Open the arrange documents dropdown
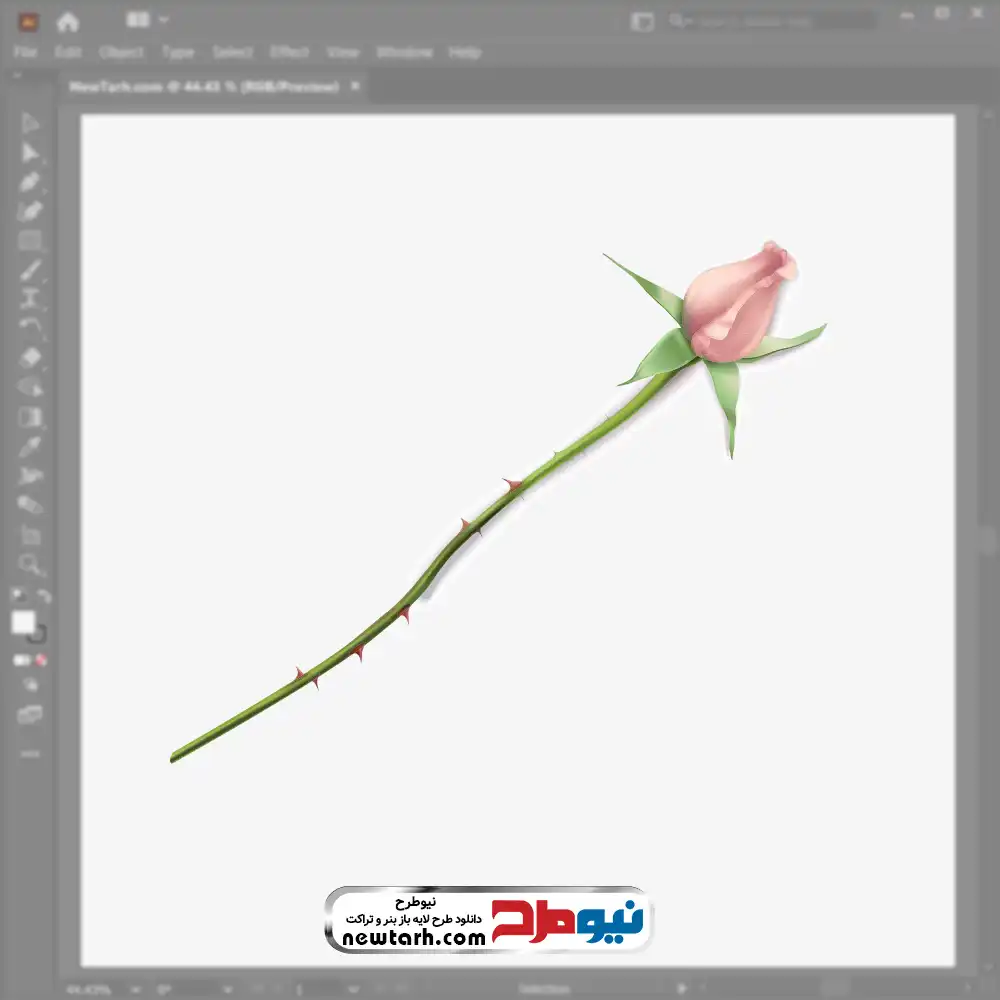This screenshot has height=1000, width=1000. click(x=148, y=20)
